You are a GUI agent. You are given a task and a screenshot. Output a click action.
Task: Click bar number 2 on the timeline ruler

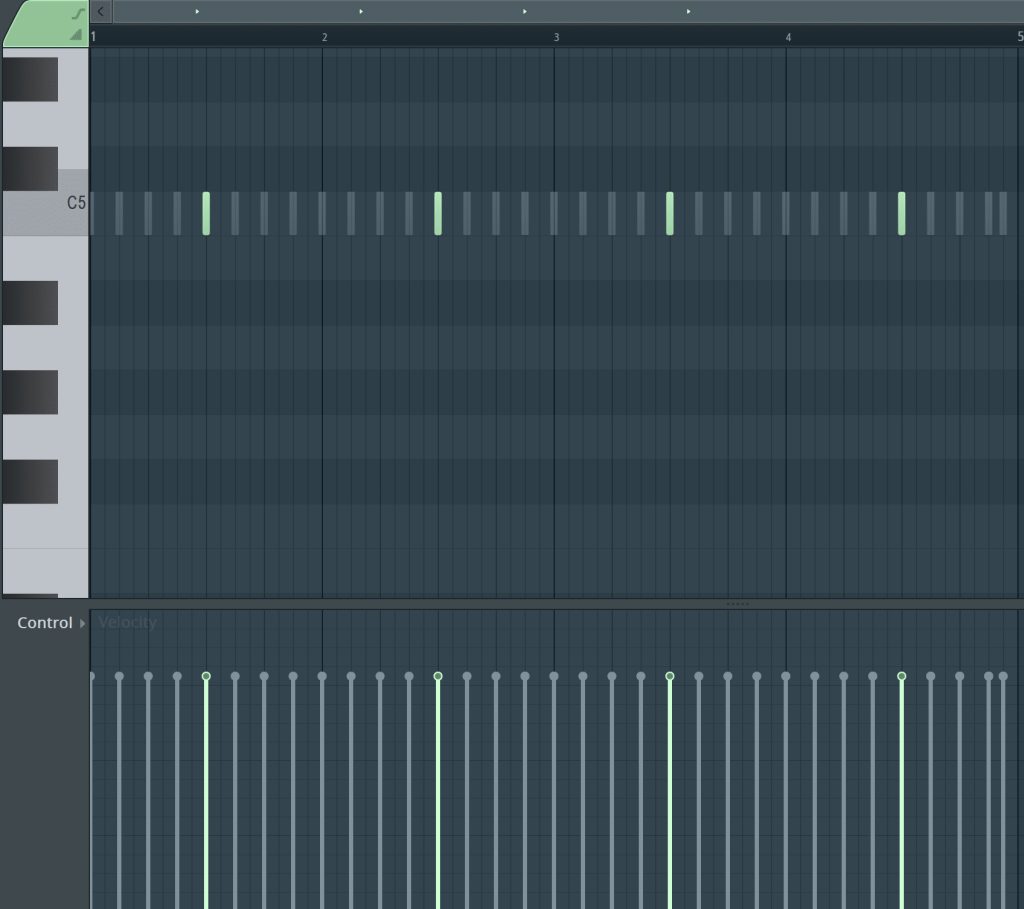coord(324,37)
